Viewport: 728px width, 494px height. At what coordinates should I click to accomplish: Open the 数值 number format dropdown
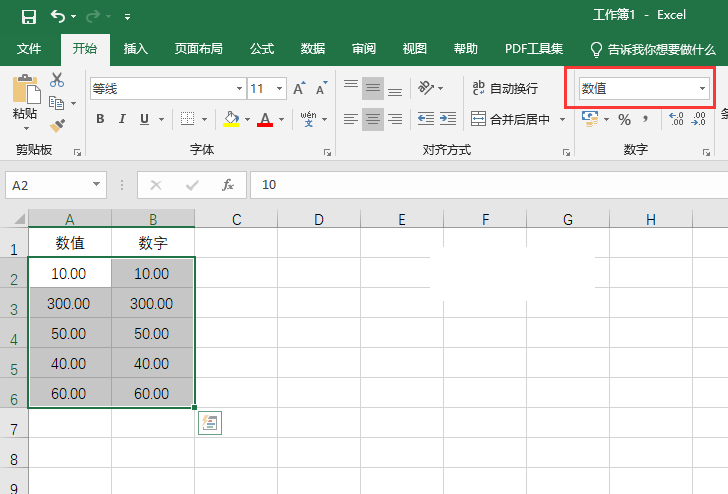point(702,88)
